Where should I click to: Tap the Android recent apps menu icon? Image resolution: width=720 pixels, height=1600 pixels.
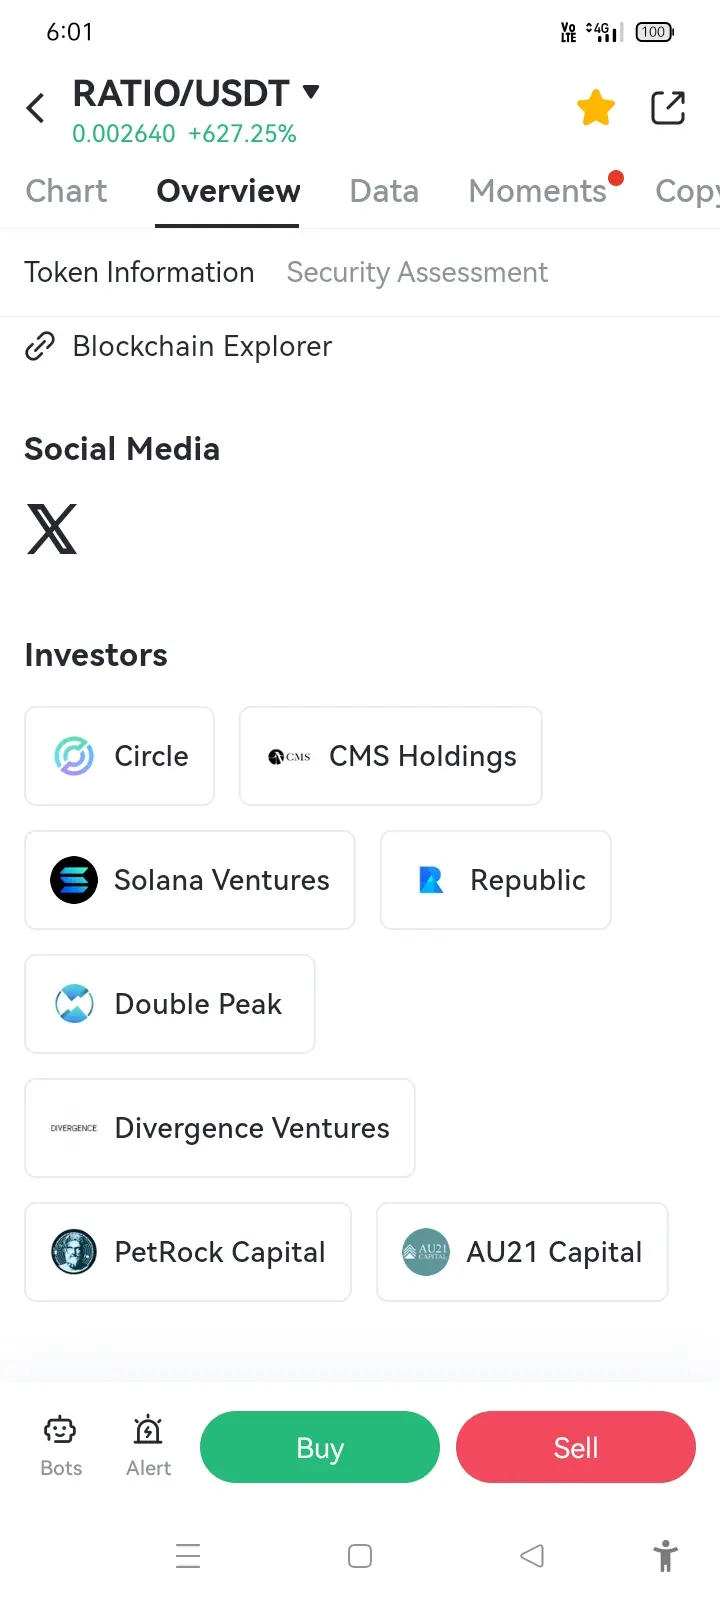coord(188,1556)
